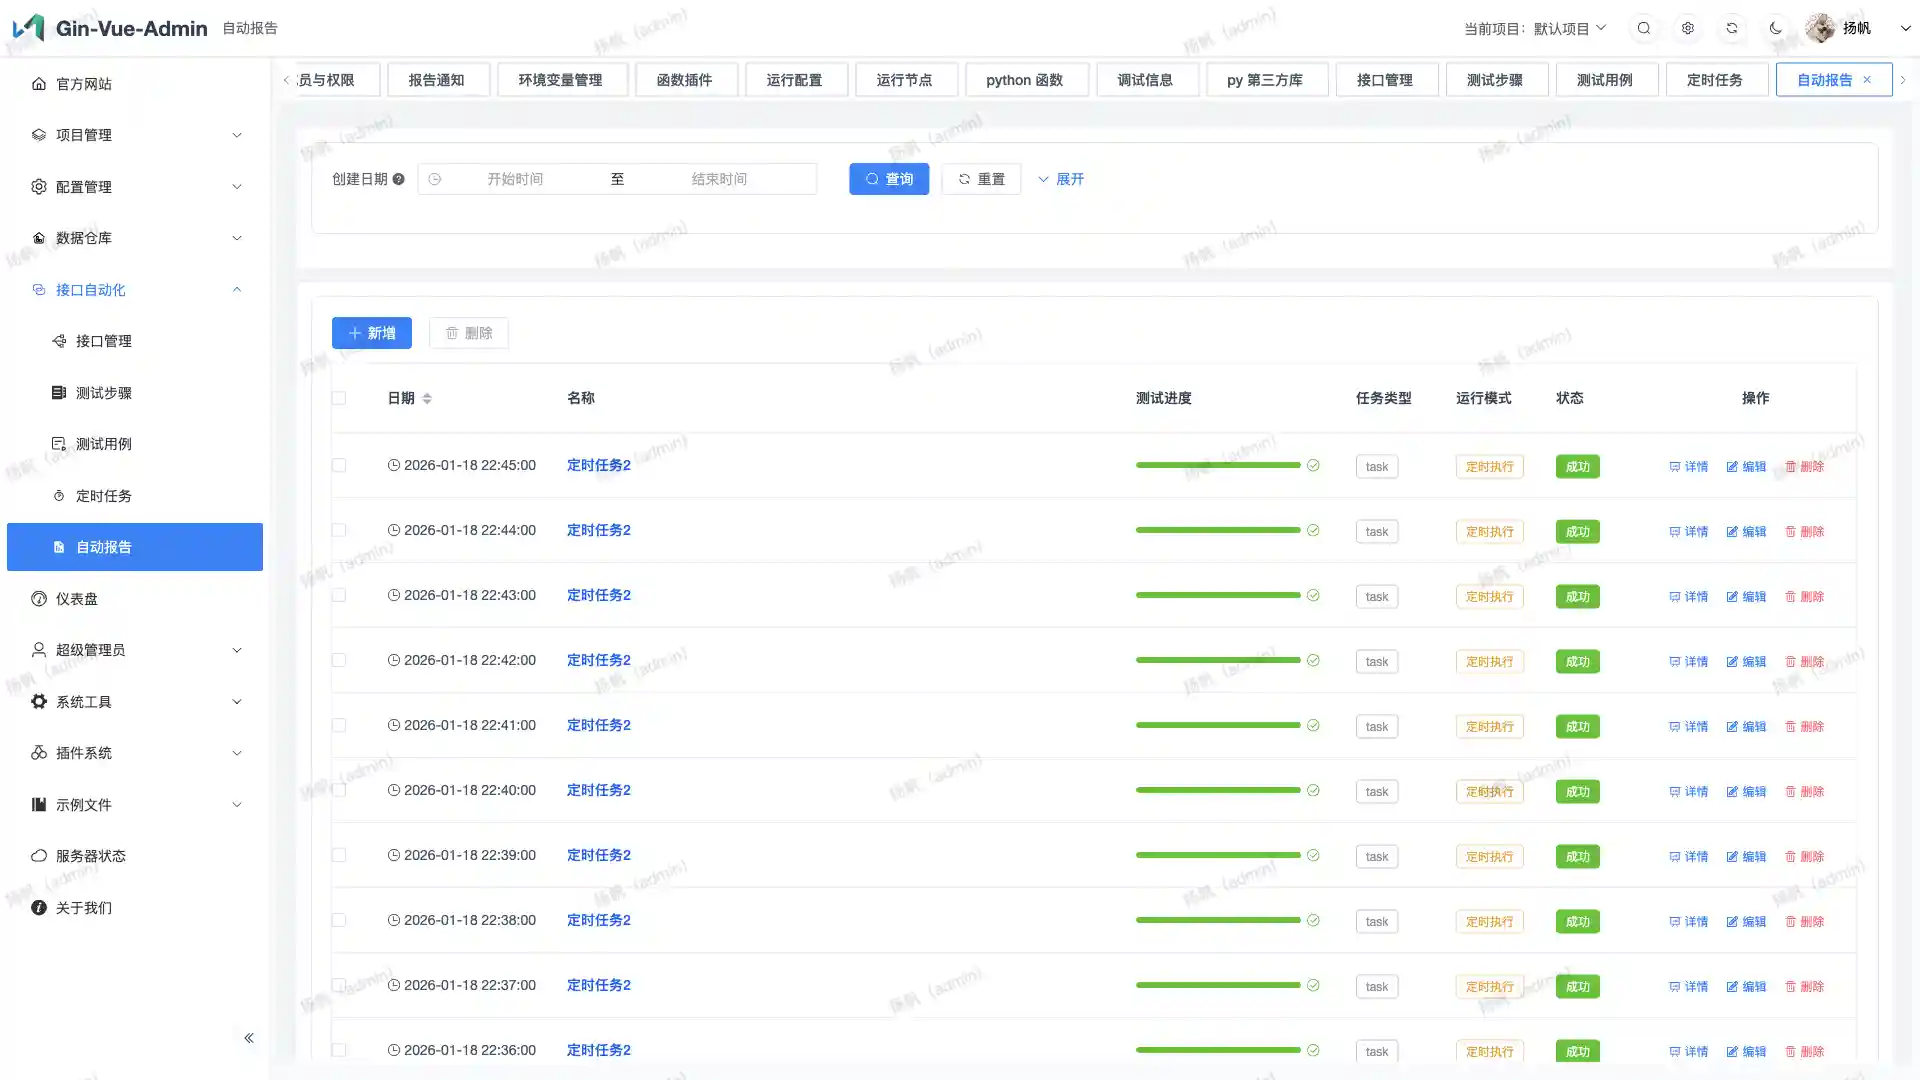Collapse sidebar with double-chevron icon

point(249,1038)
